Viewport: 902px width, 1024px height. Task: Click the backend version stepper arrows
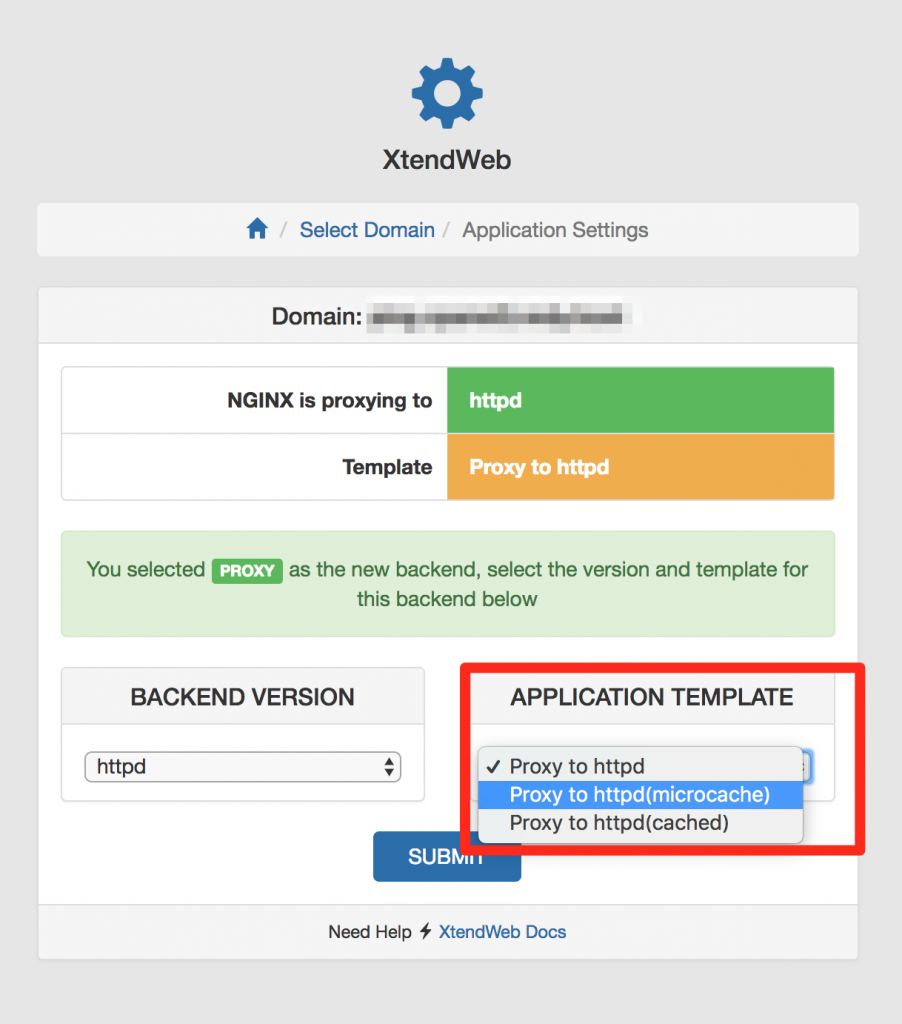pyautogui.click(x=389, y=767)
